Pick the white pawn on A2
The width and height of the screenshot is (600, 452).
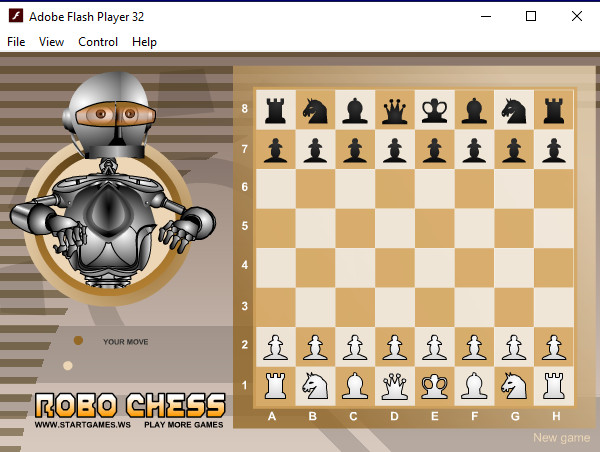[275, 347]
